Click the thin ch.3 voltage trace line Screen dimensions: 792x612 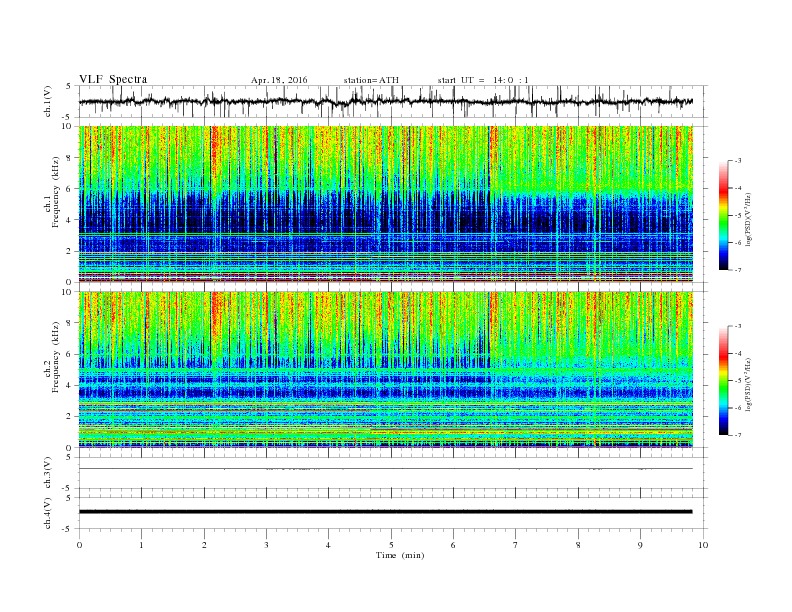tap(385, 469)
